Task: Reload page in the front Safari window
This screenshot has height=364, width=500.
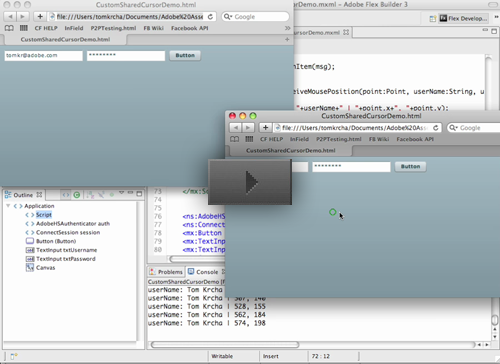Action: 436,128
